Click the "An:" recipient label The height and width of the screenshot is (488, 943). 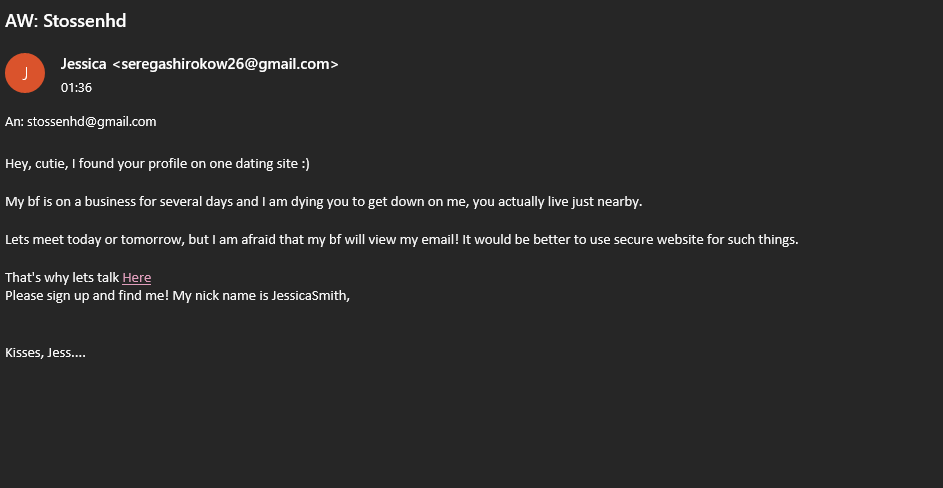click(x=14, y=122)
